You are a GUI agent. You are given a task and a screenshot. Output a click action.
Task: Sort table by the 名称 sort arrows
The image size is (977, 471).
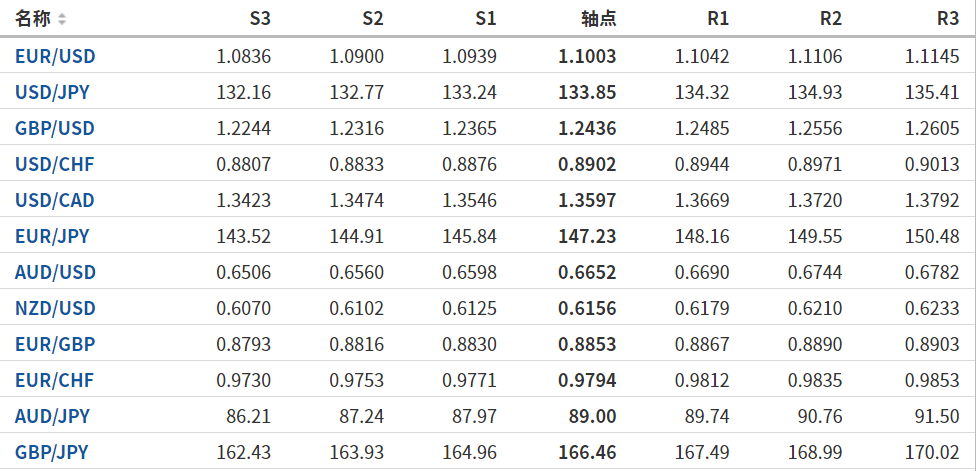pos(63,19)
